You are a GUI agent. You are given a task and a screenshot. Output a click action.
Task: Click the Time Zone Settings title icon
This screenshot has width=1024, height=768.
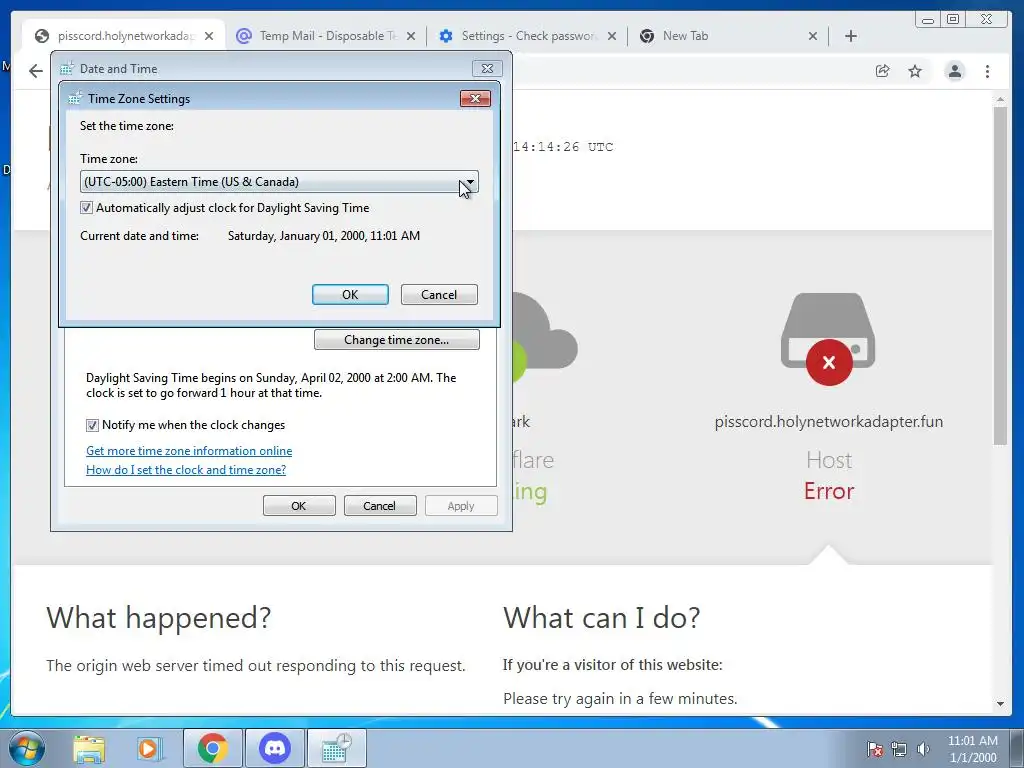coord(75,99)
